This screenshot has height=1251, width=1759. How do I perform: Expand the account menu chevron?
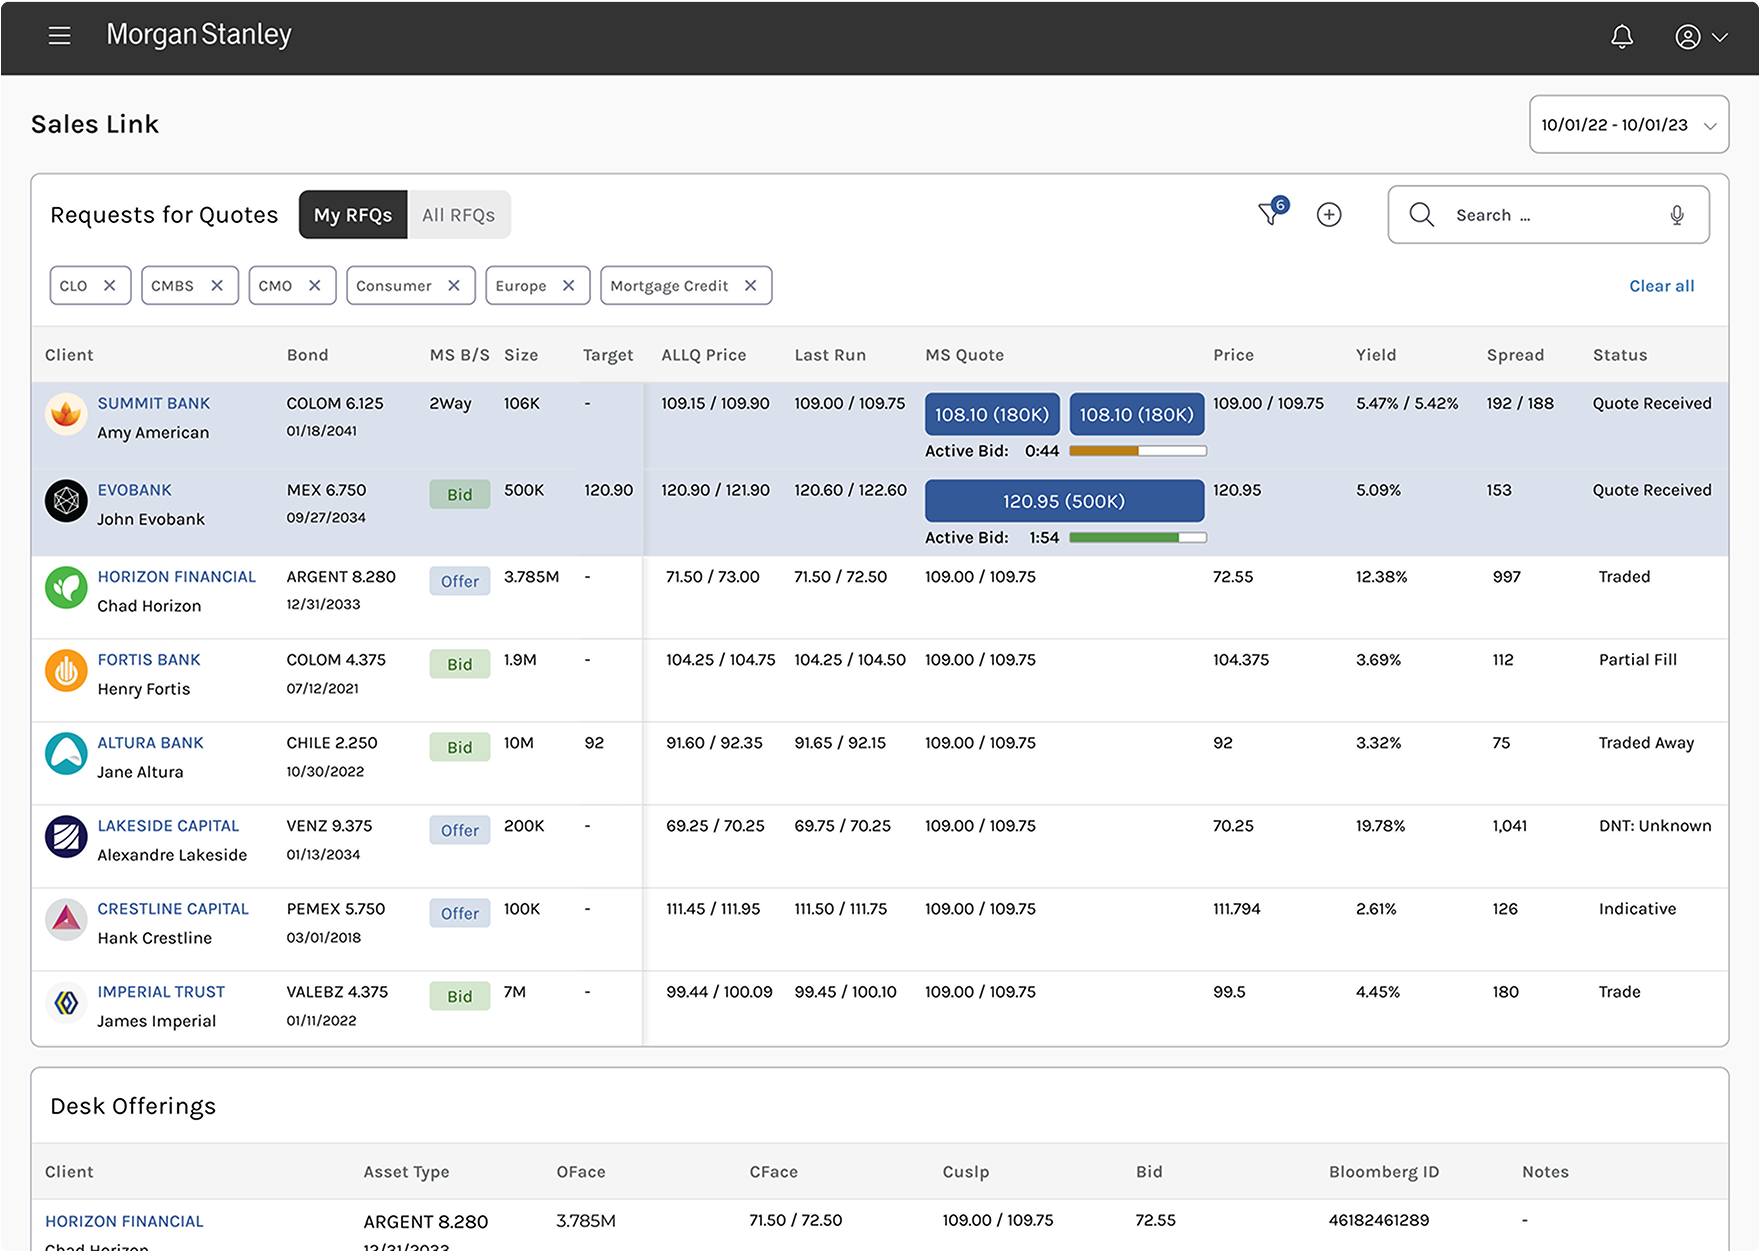tap(1720, 37)
